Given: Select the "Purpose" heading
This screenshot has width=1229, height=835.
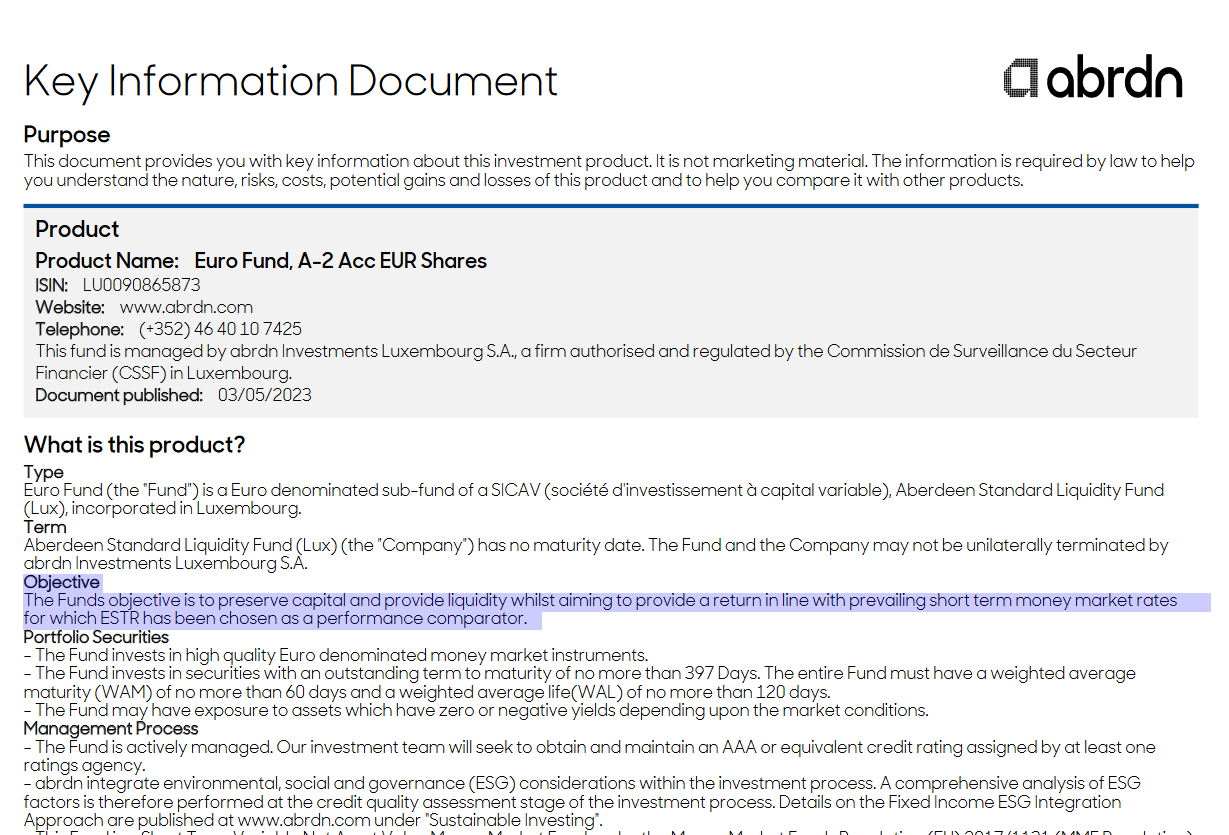Looking at the screenshot, I should (67, 135).
